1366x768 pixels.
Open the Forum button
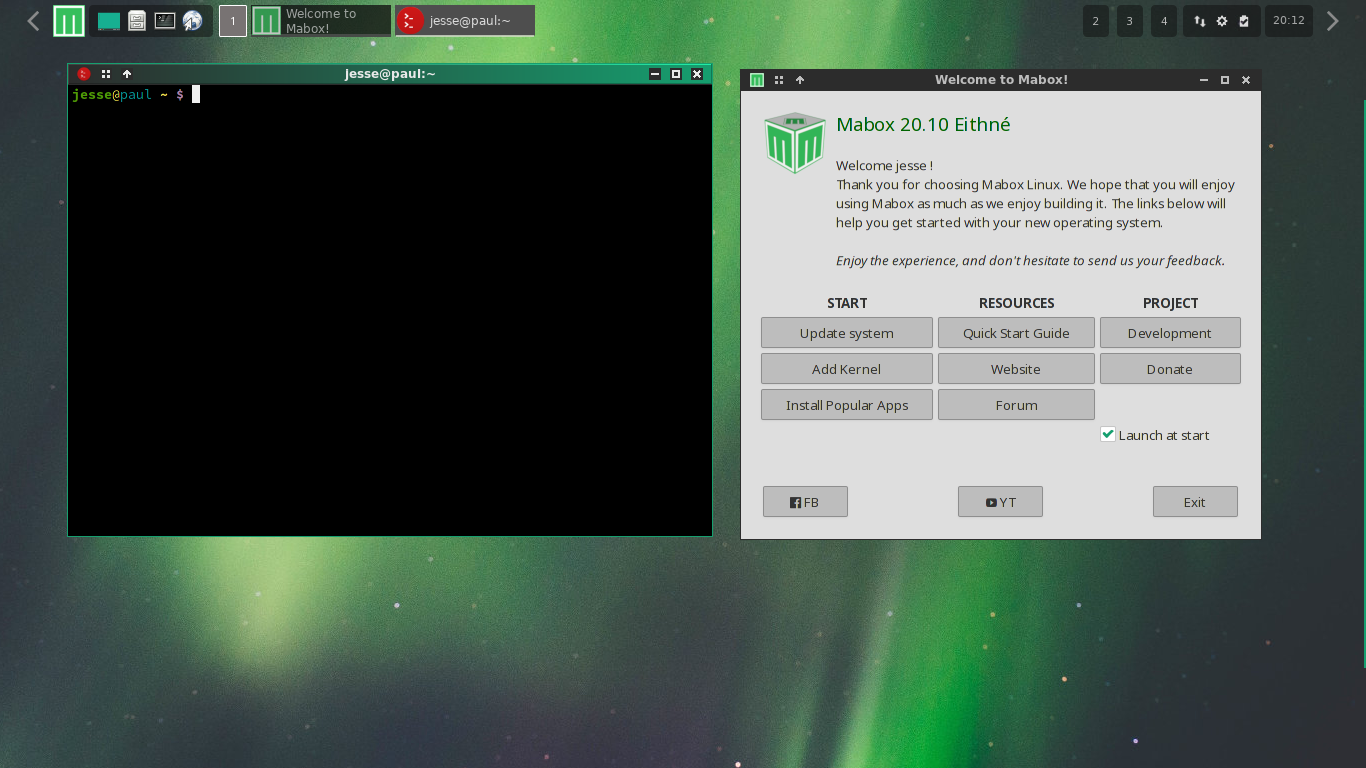[x=1016, y=405]
